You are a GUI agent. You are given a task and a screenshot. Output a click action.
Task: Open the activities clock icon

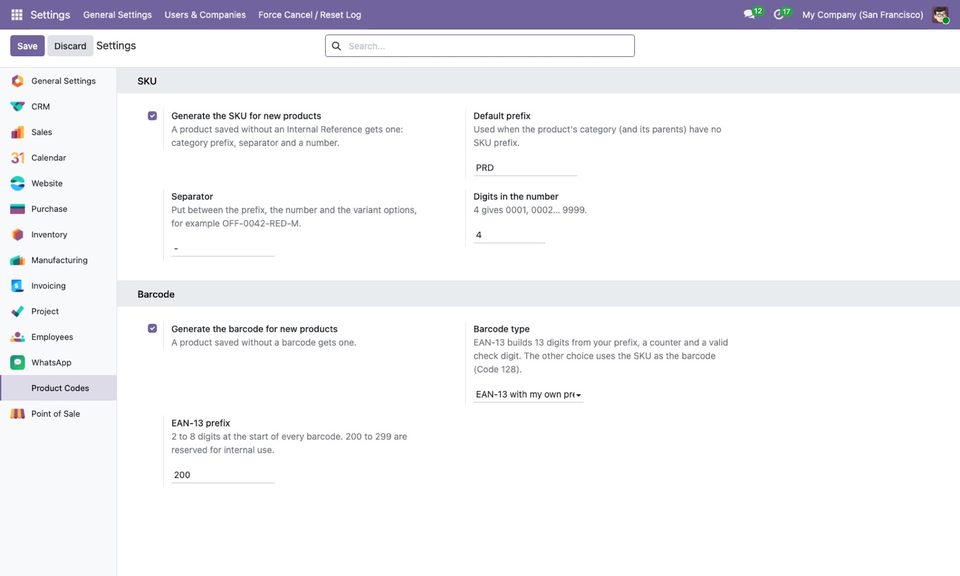click(778, 14)
